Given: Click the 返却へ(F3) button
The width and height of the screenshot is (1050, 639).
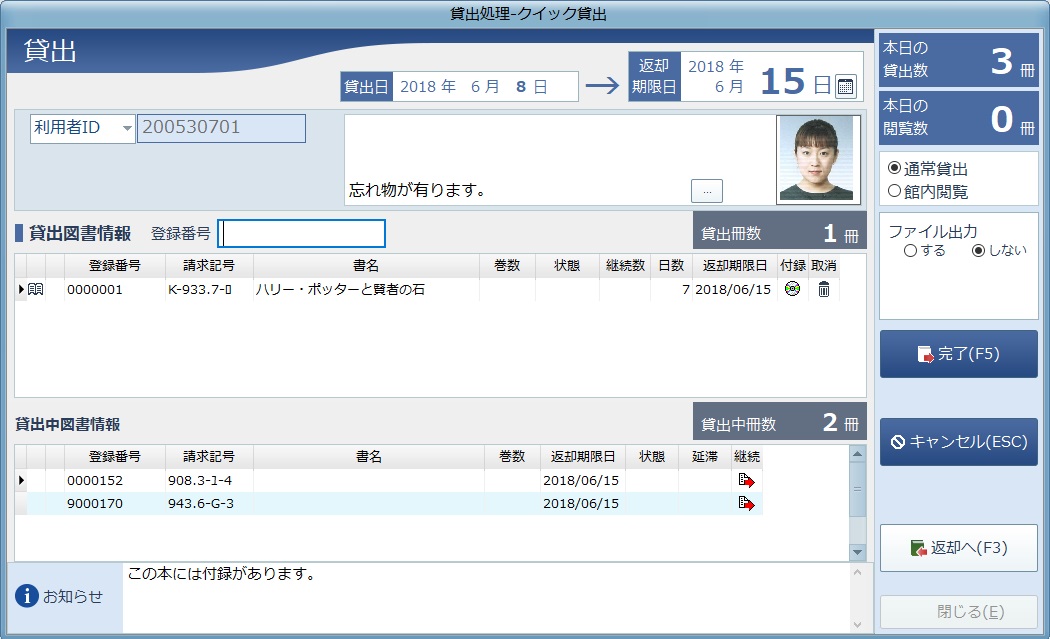Looking at the screenshot, I should [958, 548].
